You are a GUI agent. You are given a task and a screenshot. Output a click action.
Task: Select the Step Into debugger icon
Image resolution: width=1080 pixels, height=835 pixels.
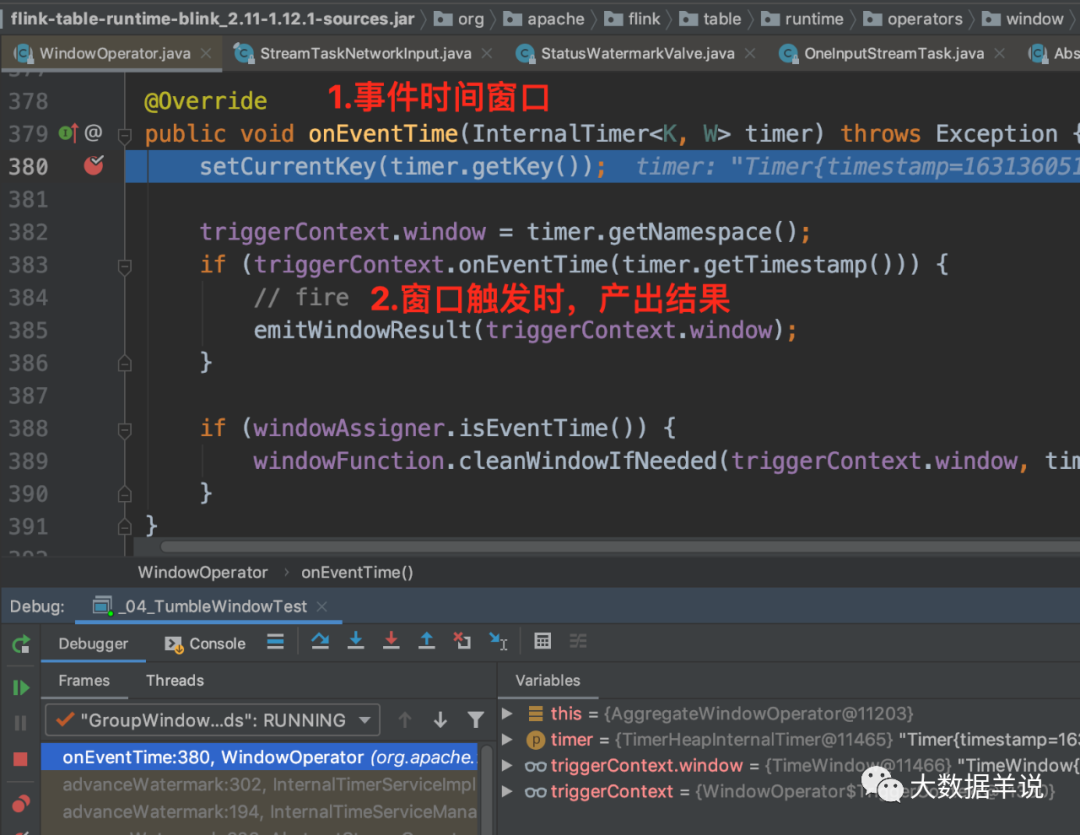click(x=356, y=644)
